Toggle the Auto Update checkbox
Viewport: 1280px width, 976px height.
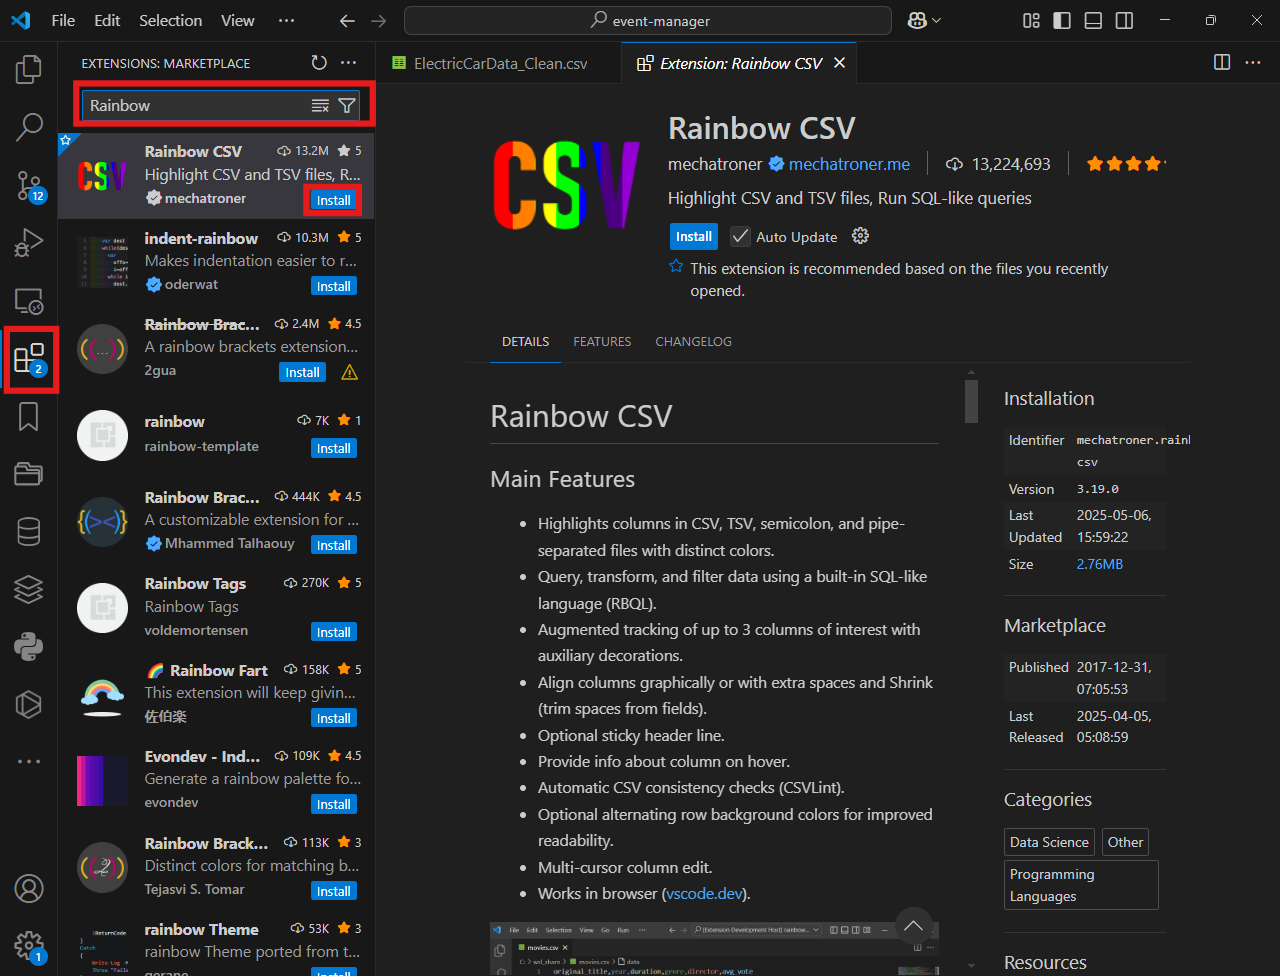coord(740,237)
